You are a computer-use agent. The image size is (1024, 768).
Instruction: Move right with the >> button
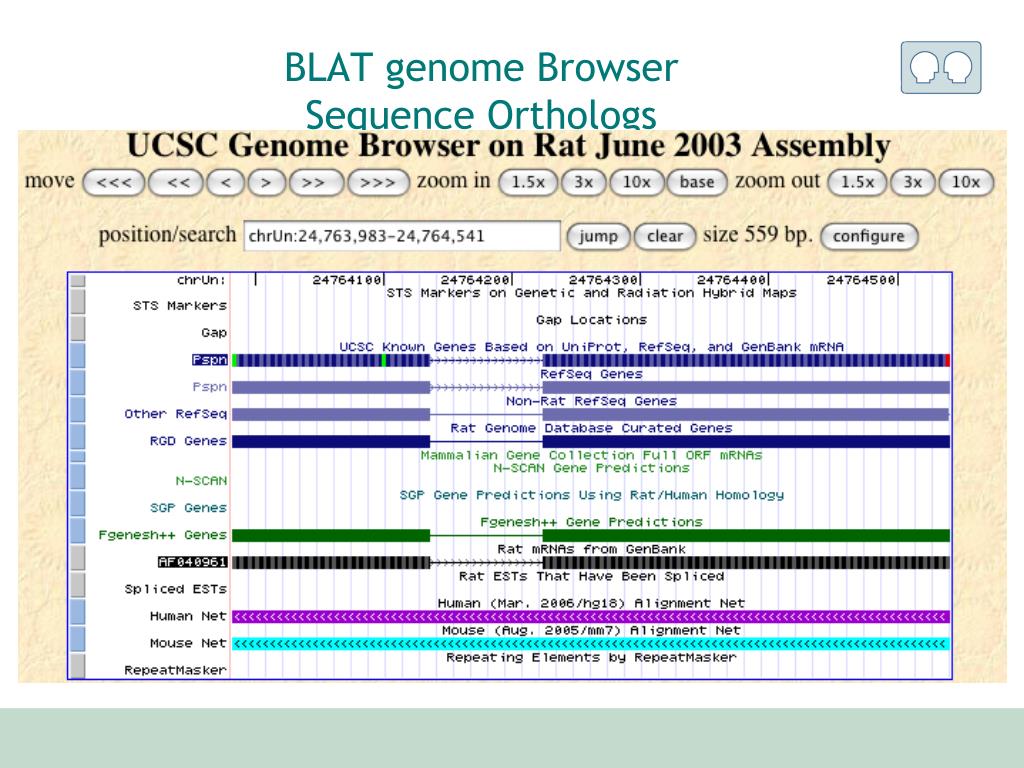pos(315,182)
